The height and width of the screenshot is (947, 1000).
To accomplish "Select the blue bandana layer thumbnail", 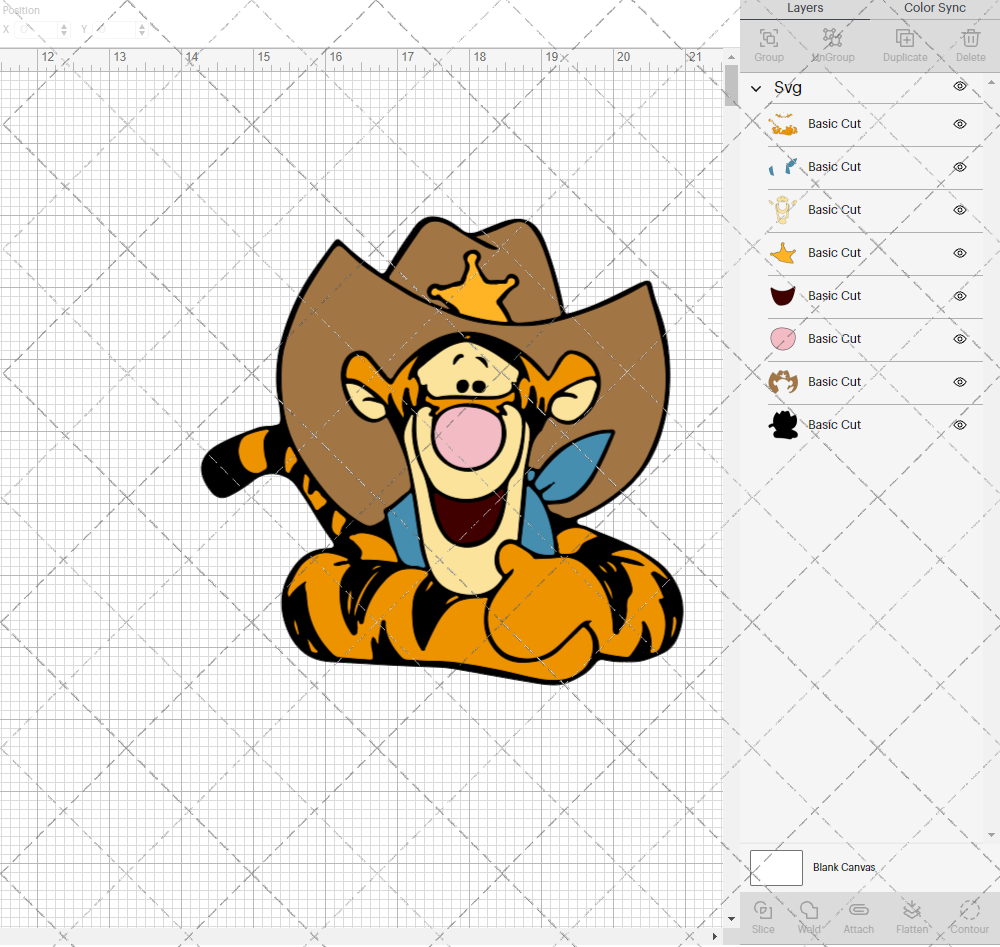I will [783, 167].
